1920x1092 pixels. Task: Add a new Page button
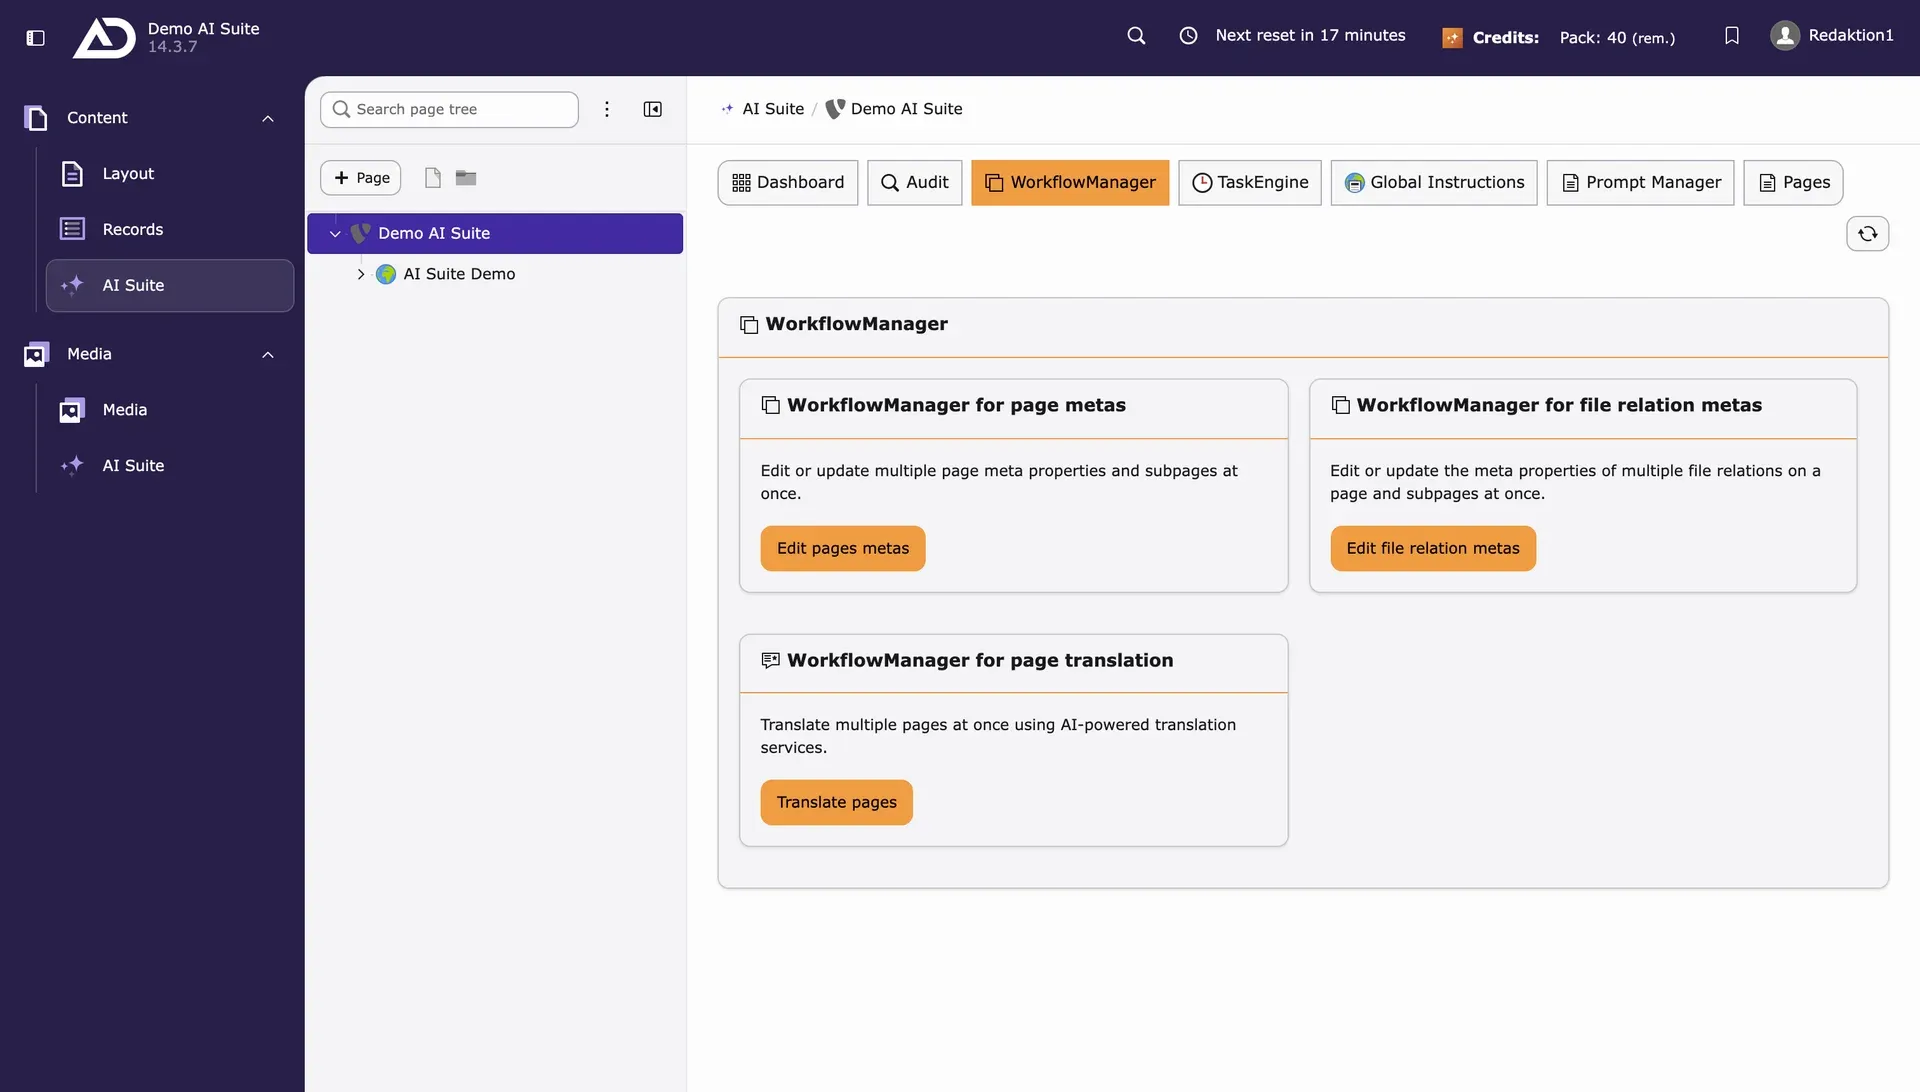coord(361,178)
